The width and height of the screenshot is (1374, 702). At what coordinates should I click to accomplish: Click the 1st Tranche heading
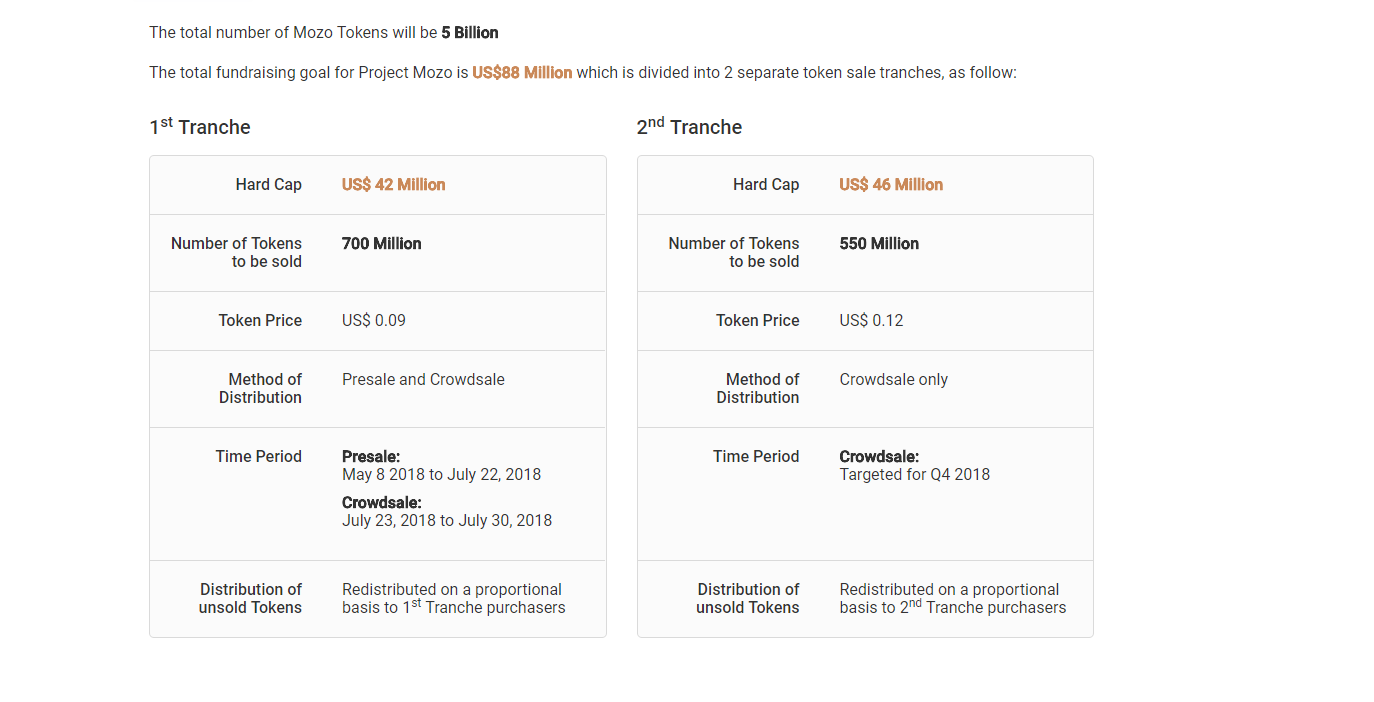click(x=200, y=127)
